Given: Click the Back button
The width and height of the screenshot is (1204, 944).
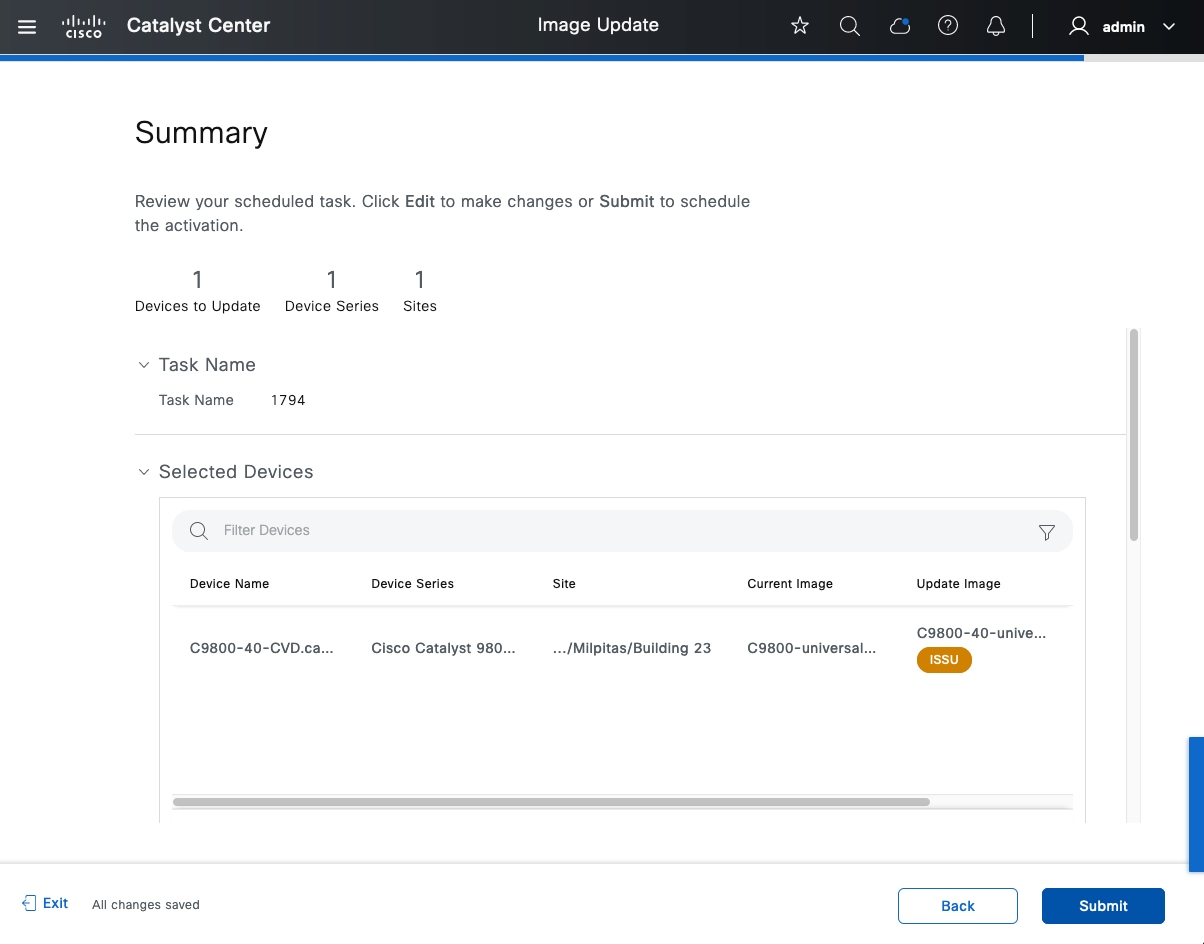Looking at the screenshot, I should coord(957,906).
